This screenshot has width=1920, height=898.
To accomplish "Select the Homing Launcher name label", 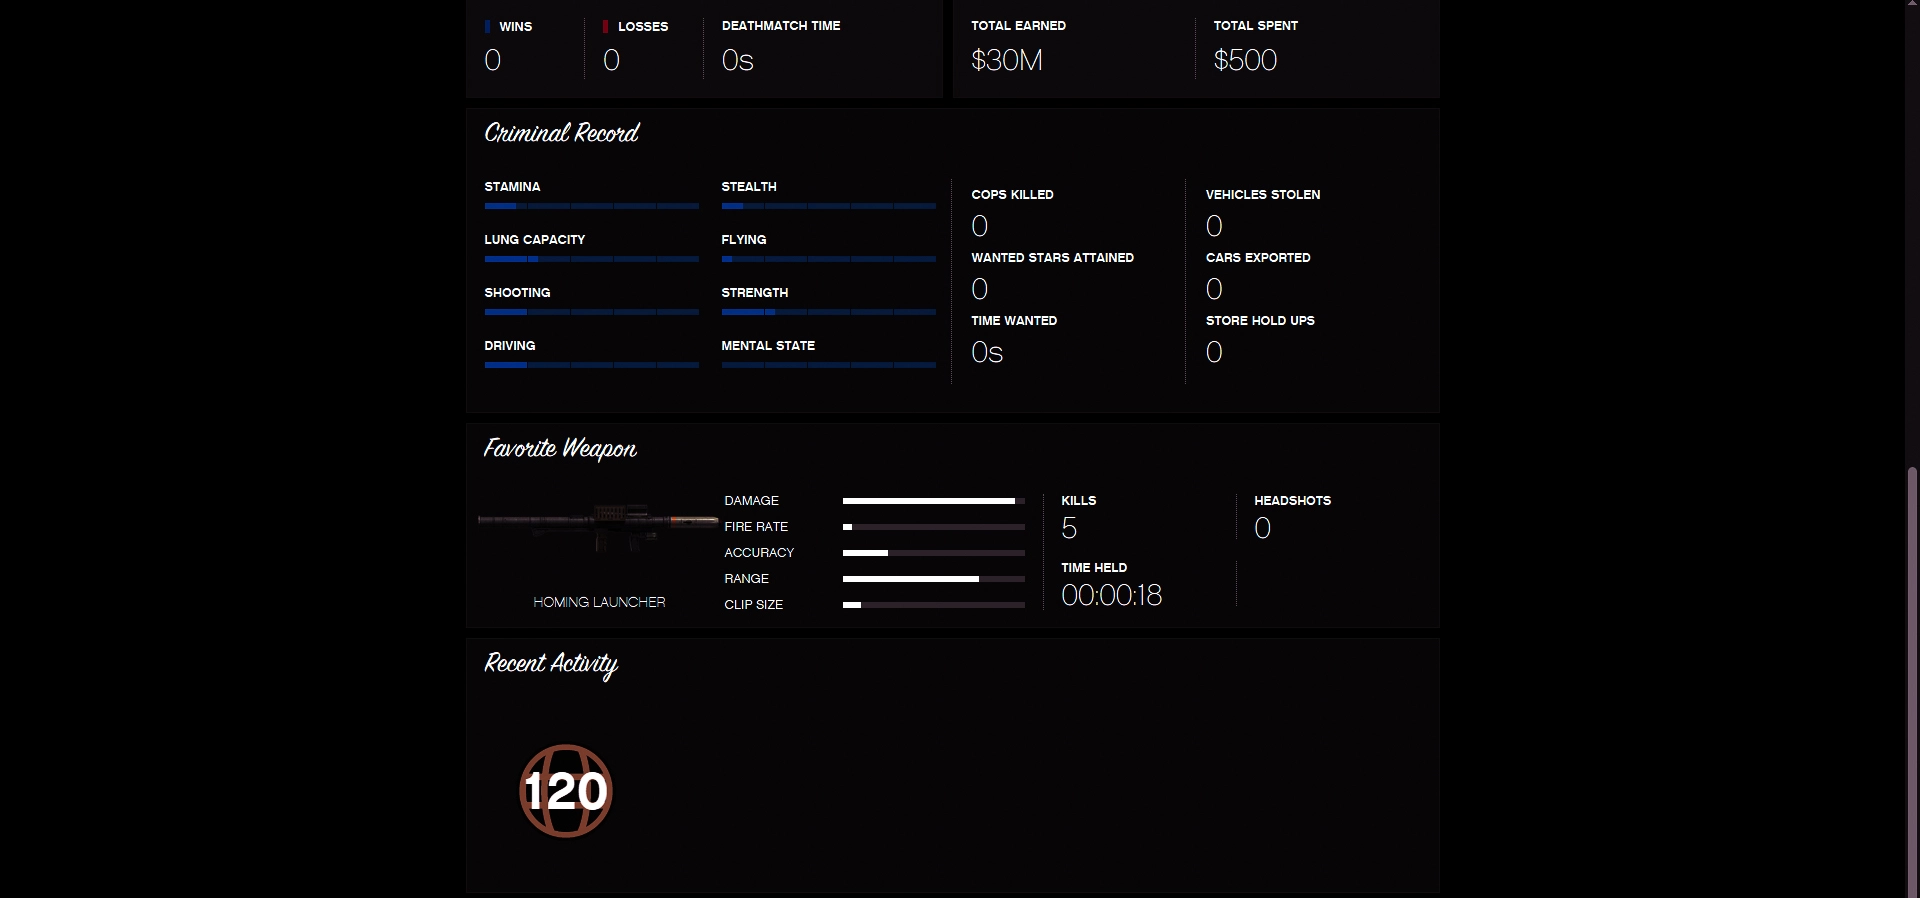I will [599, 602].
